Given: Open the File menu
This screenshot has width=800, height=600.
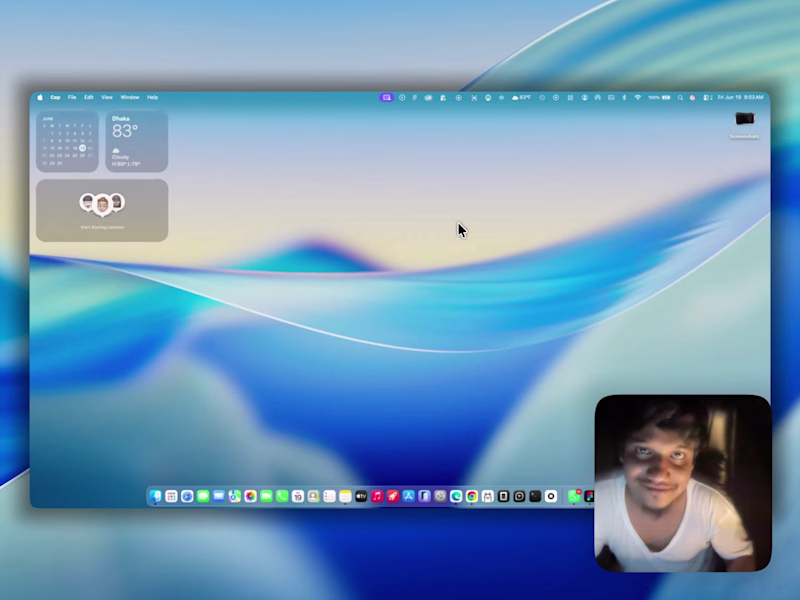Looking at the screenshot, I should click(x=72, y=97).
